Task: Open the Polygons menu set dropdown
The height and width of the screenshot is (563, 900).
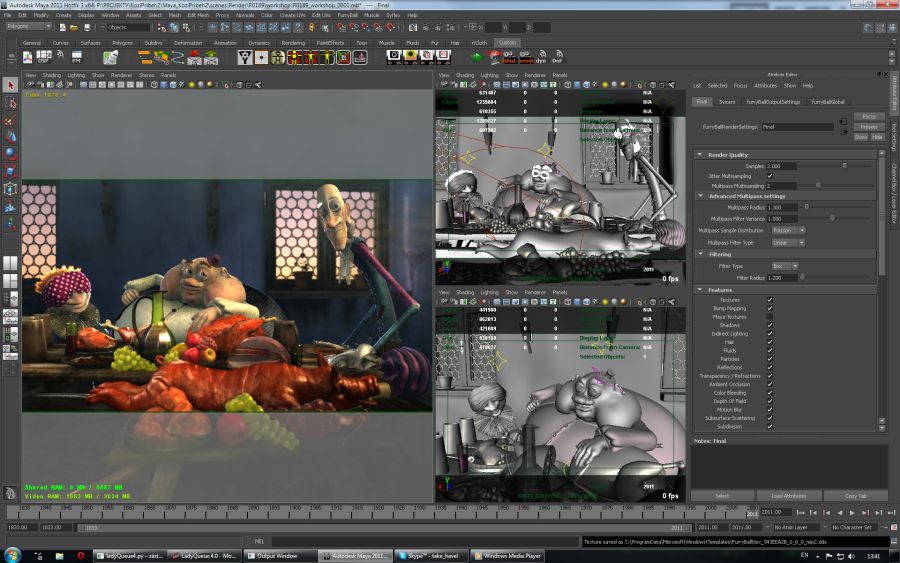Action: 28,26
